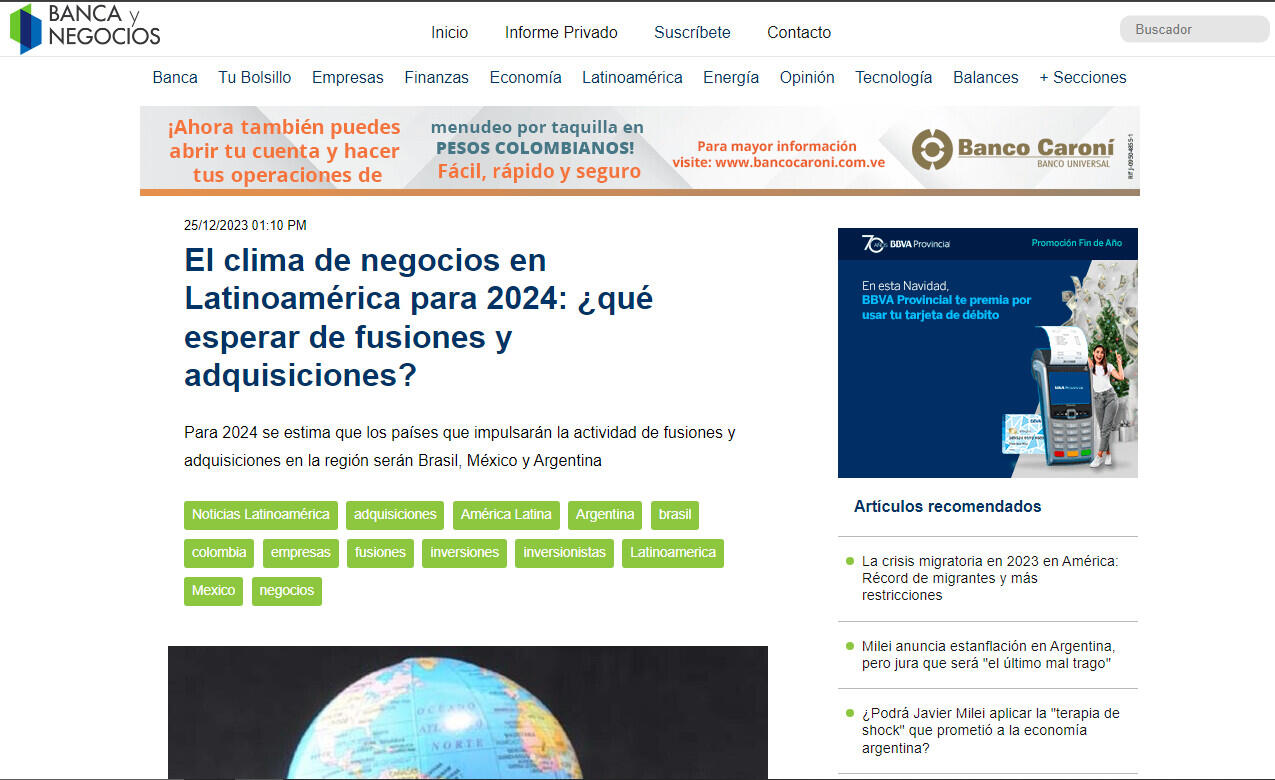This screenshot has width=1275, height=780.
Task: Click the Noticias Latinoamérica tag
Action: [x=260, y=515]
